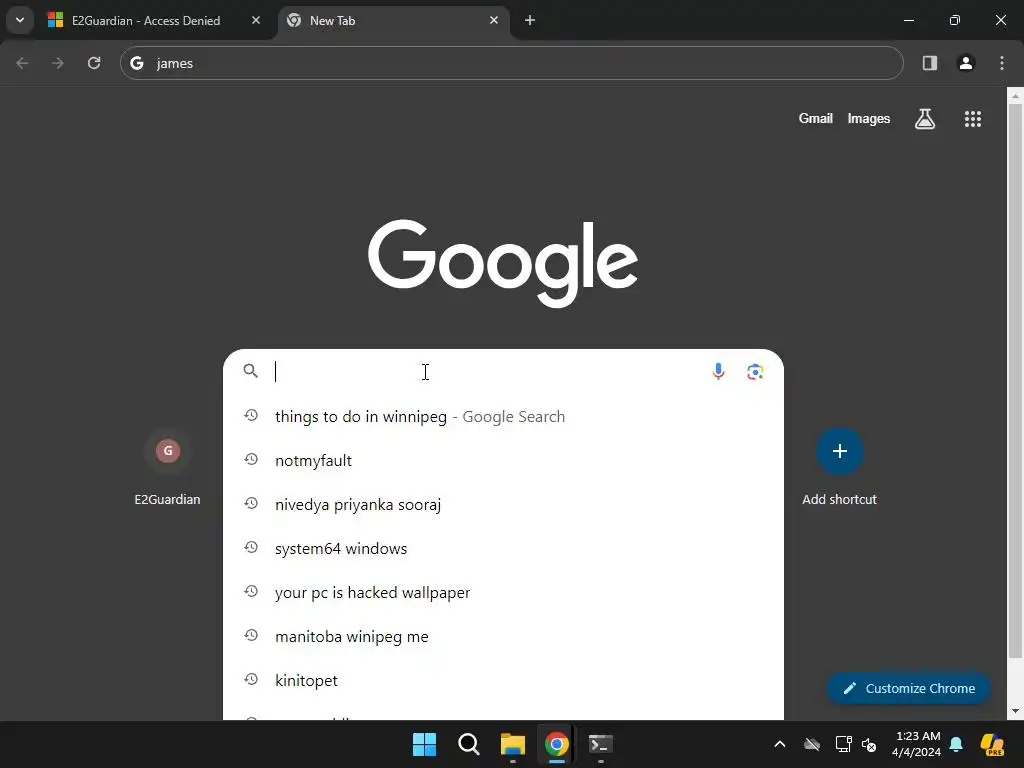Search by image with Google Lens icon
Image resolution: width=1024 pixels, height=768 pixels.
(755, 372)
